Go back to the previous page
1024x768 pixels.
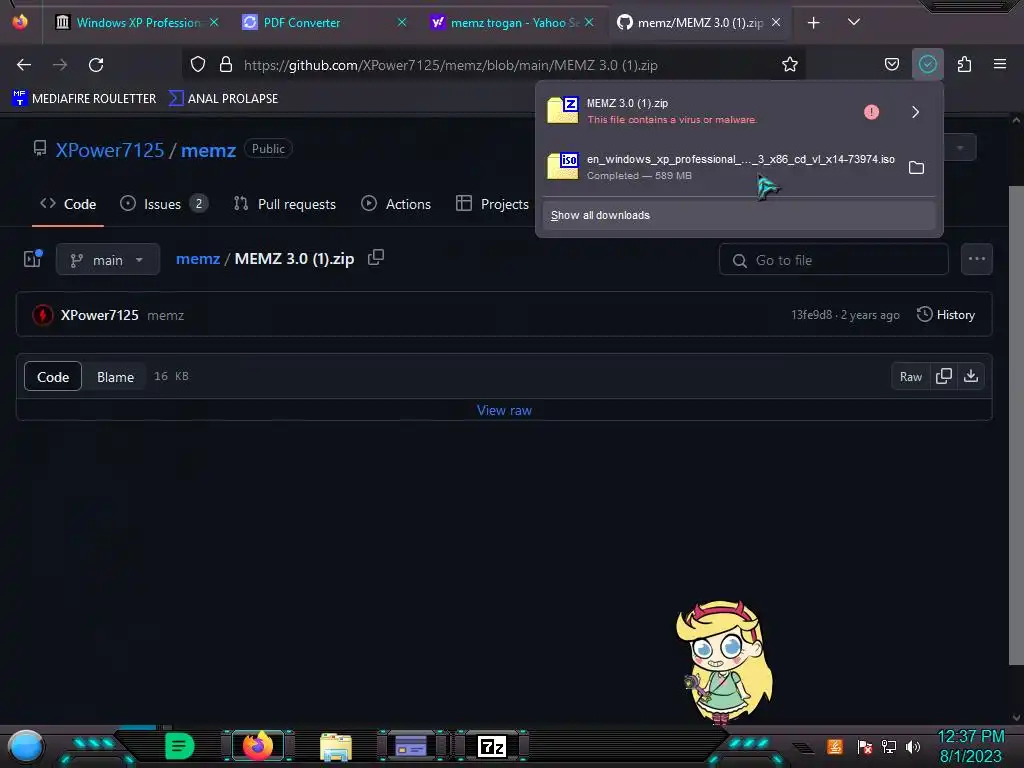tap(24, 65)
